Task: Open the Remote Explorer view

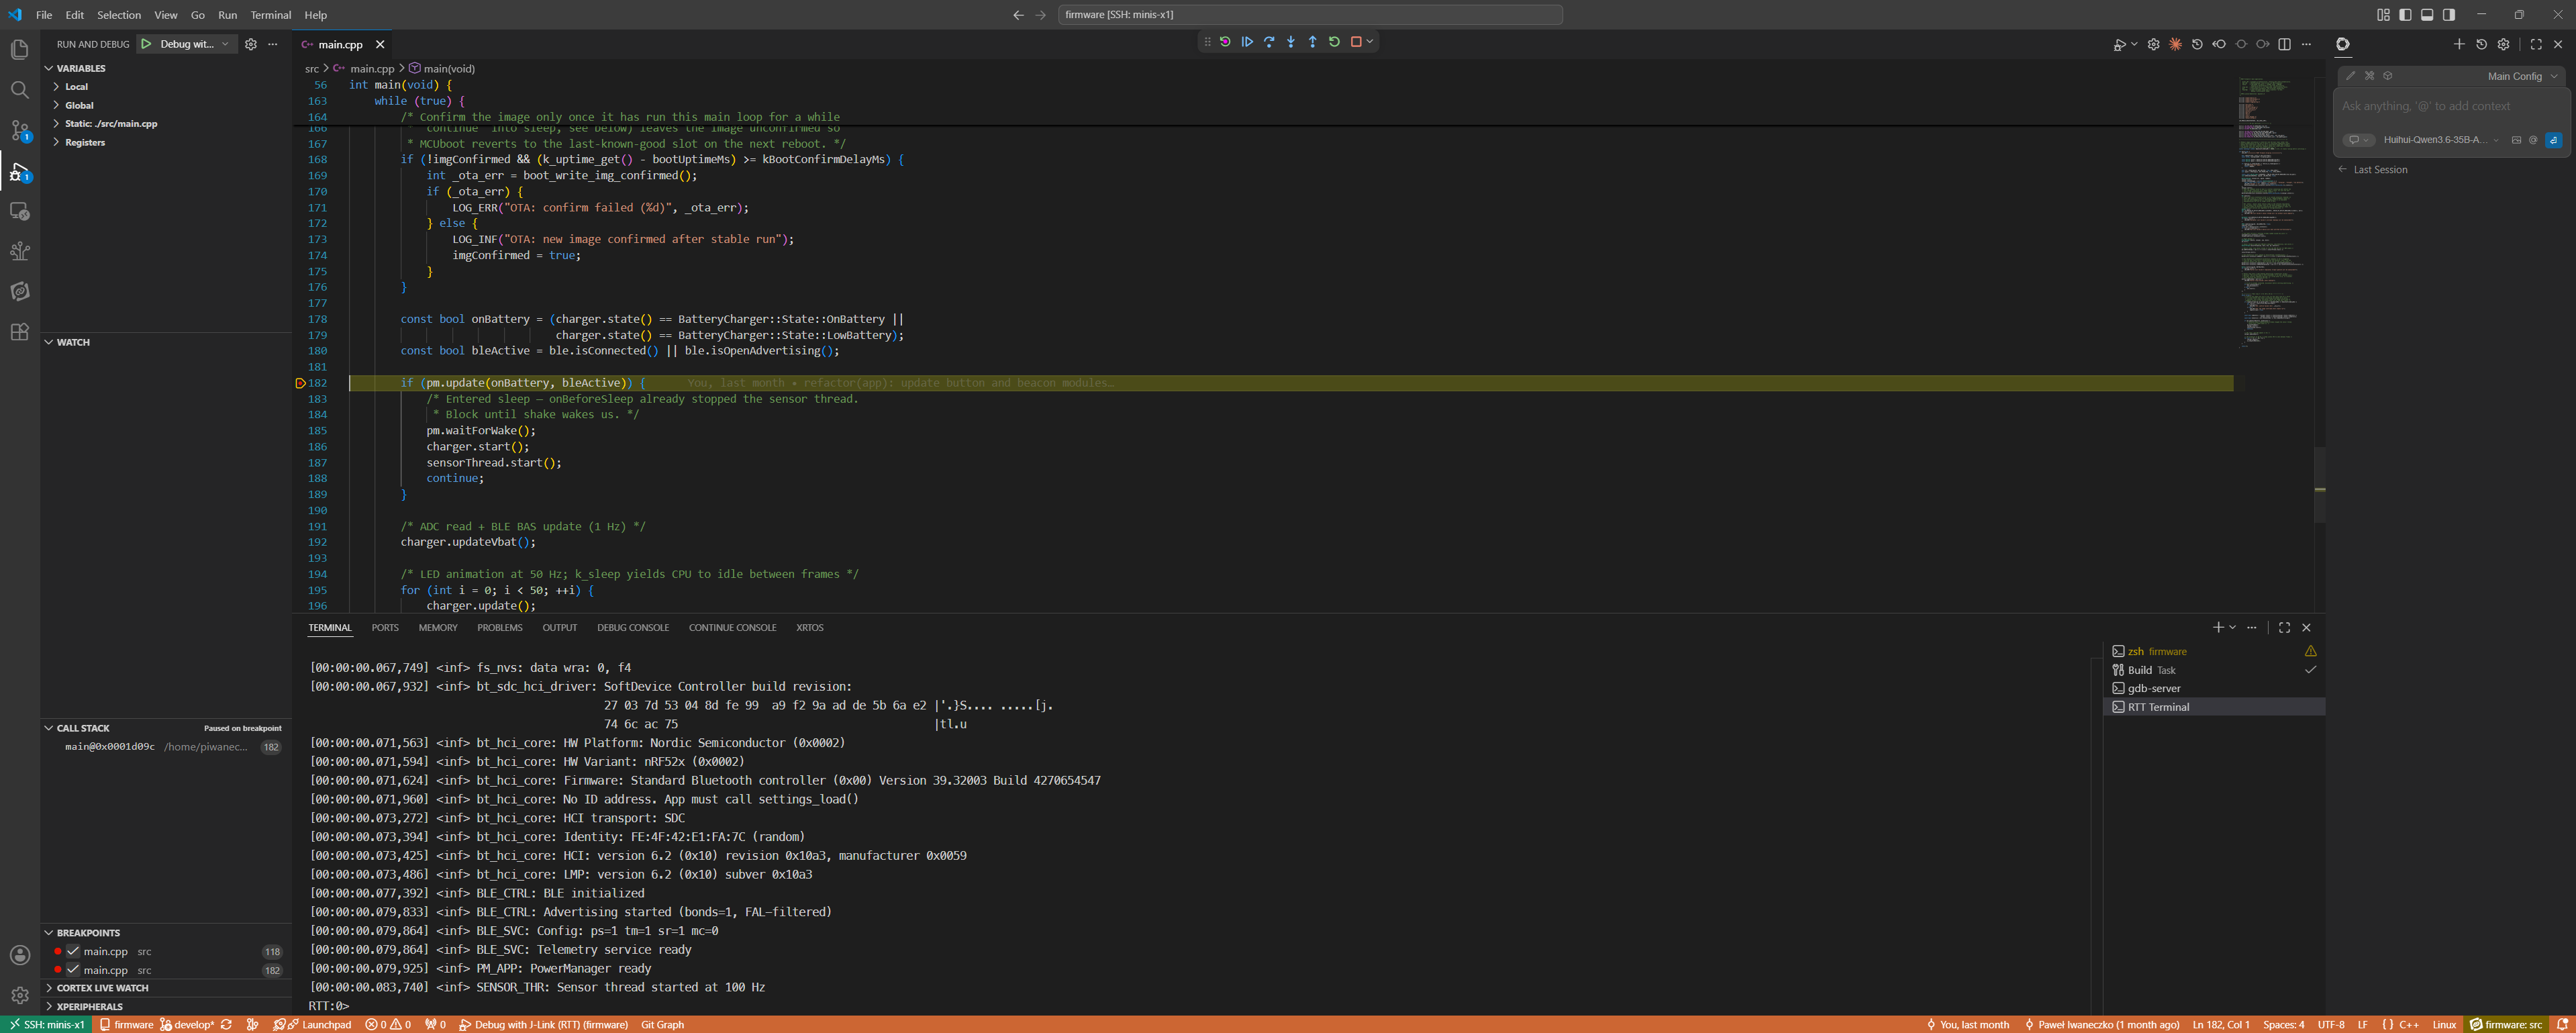Action: click(19, 211)
